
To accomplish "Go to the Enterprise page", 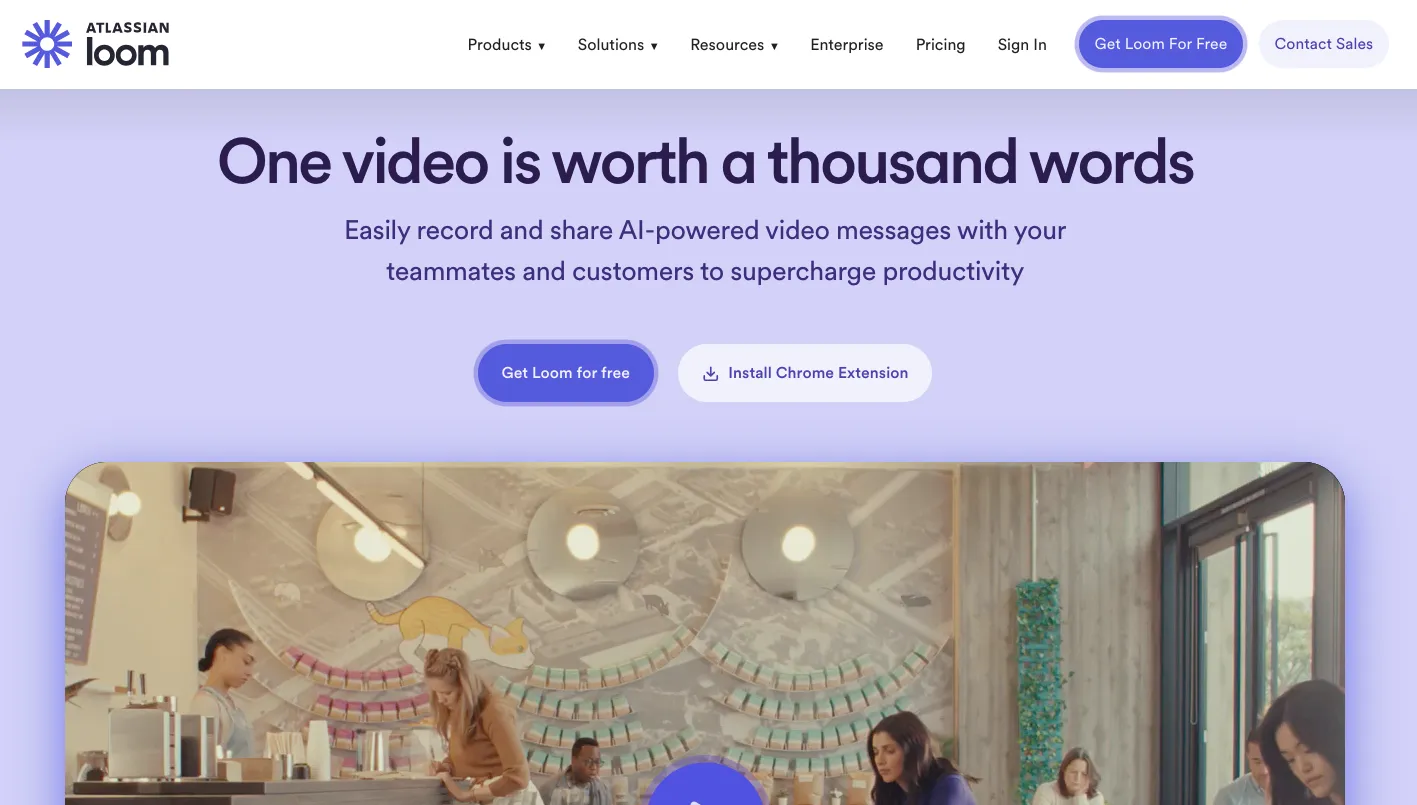I will (847, 45).
